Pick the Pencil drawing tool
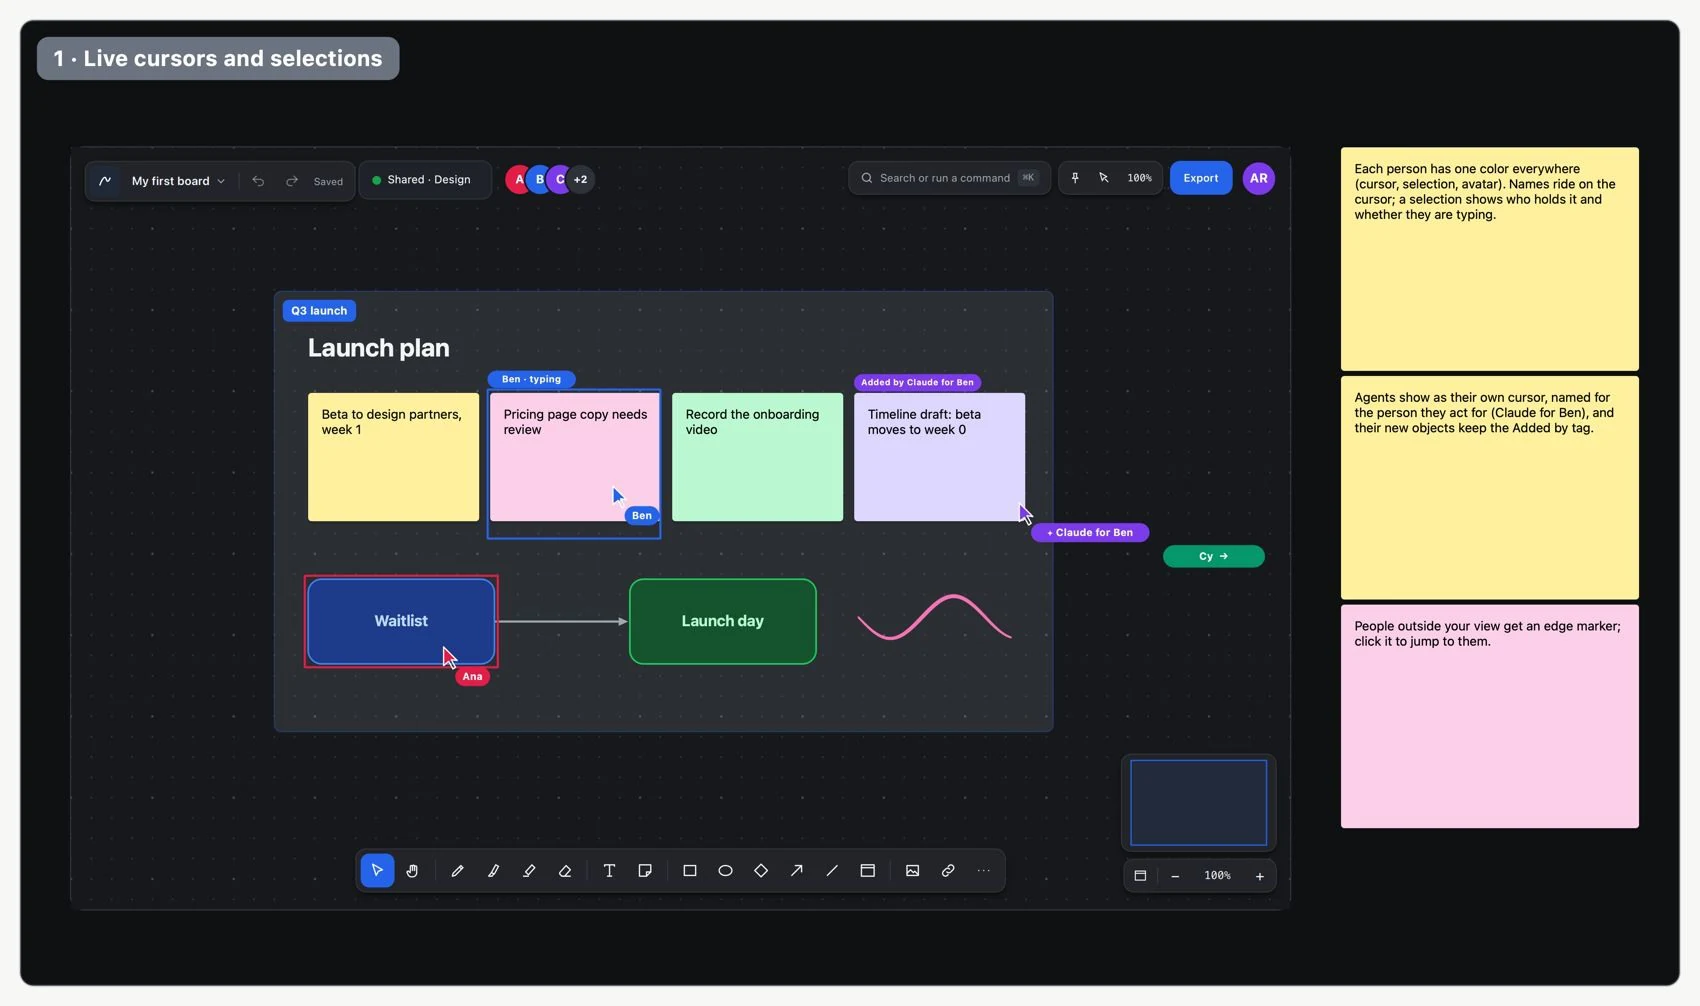The image size is (1700, 1006). [x=457, y=871]
